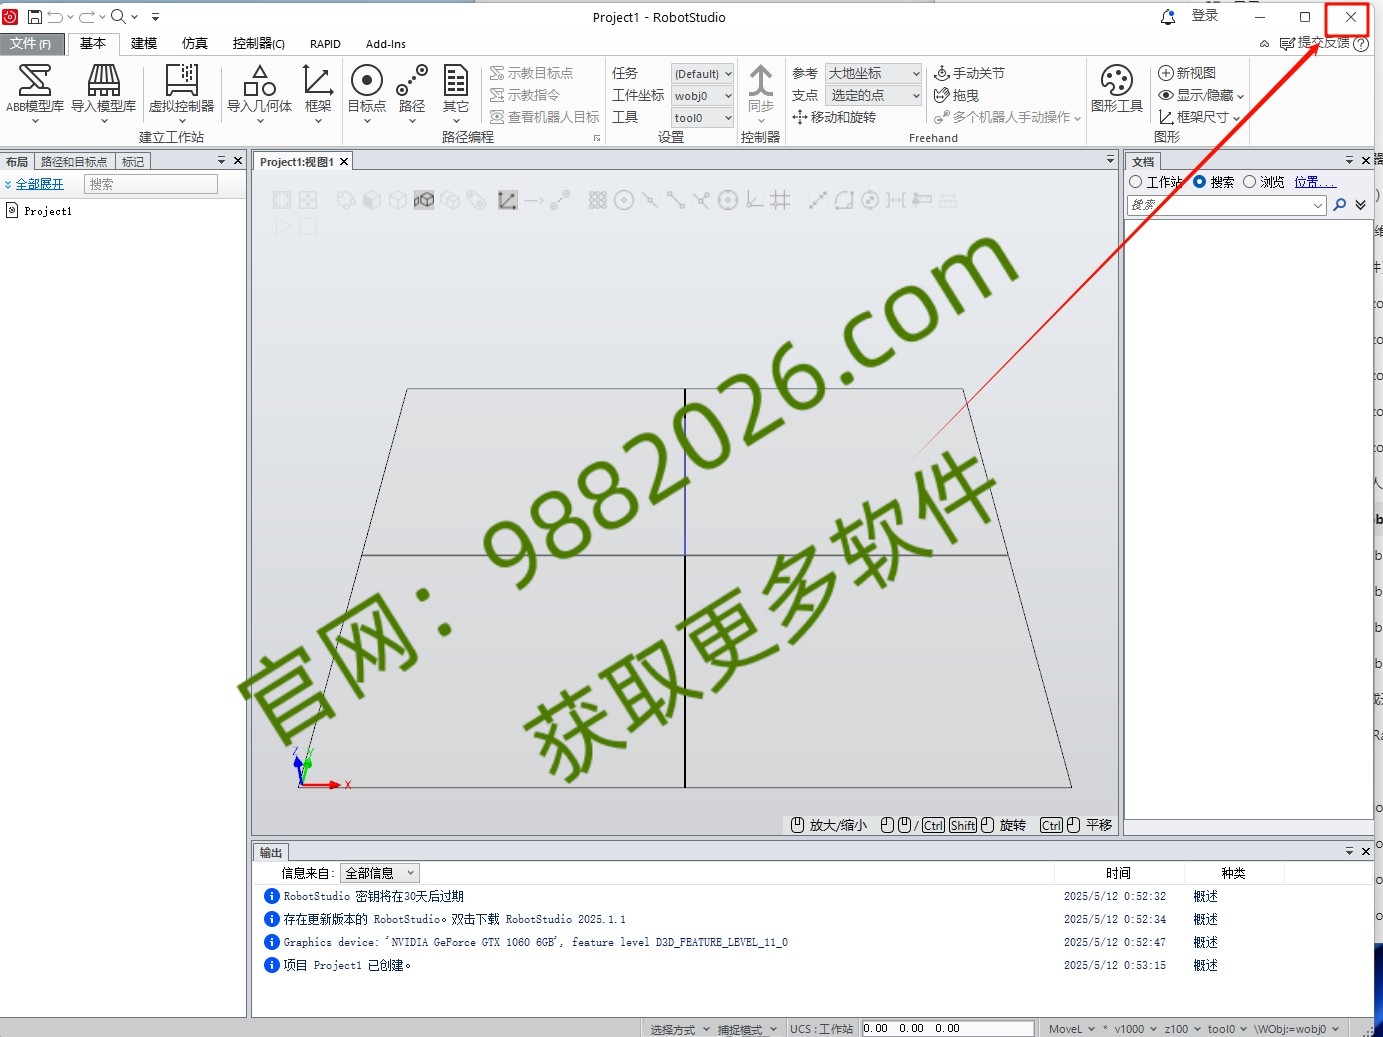
Task: Click the notification bell icon
Action: [x=1168, y=17]
